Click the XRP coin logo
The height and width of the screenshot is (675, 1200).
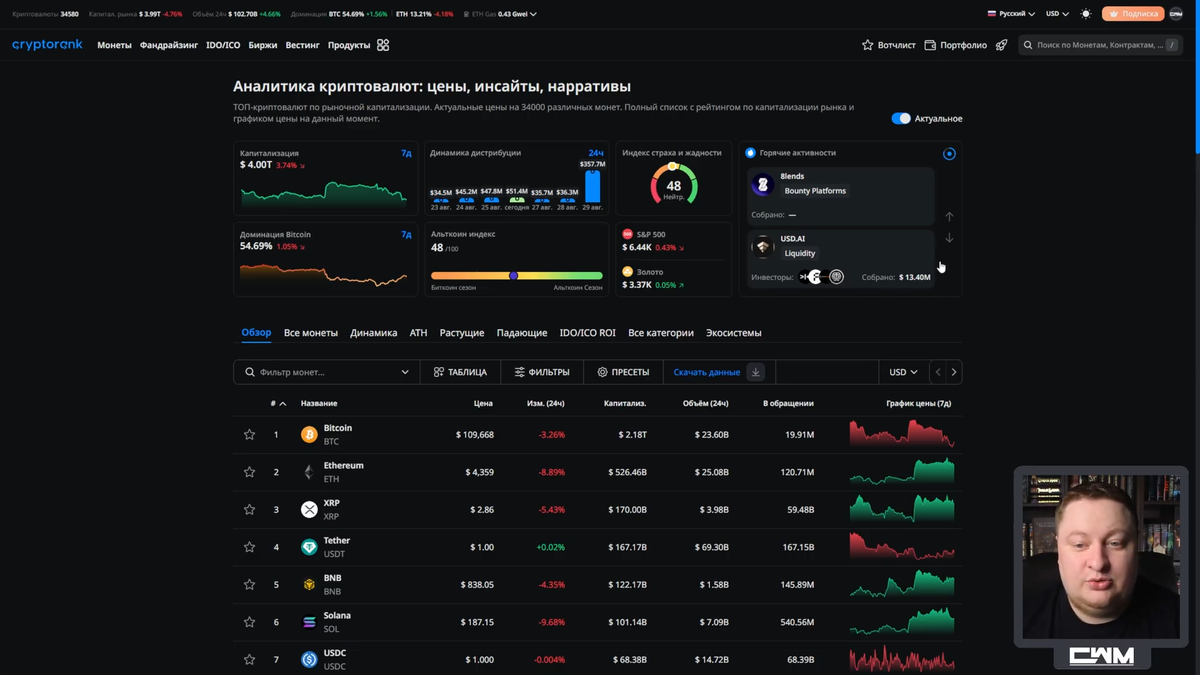pyautogui.click(x=309, y=510)
